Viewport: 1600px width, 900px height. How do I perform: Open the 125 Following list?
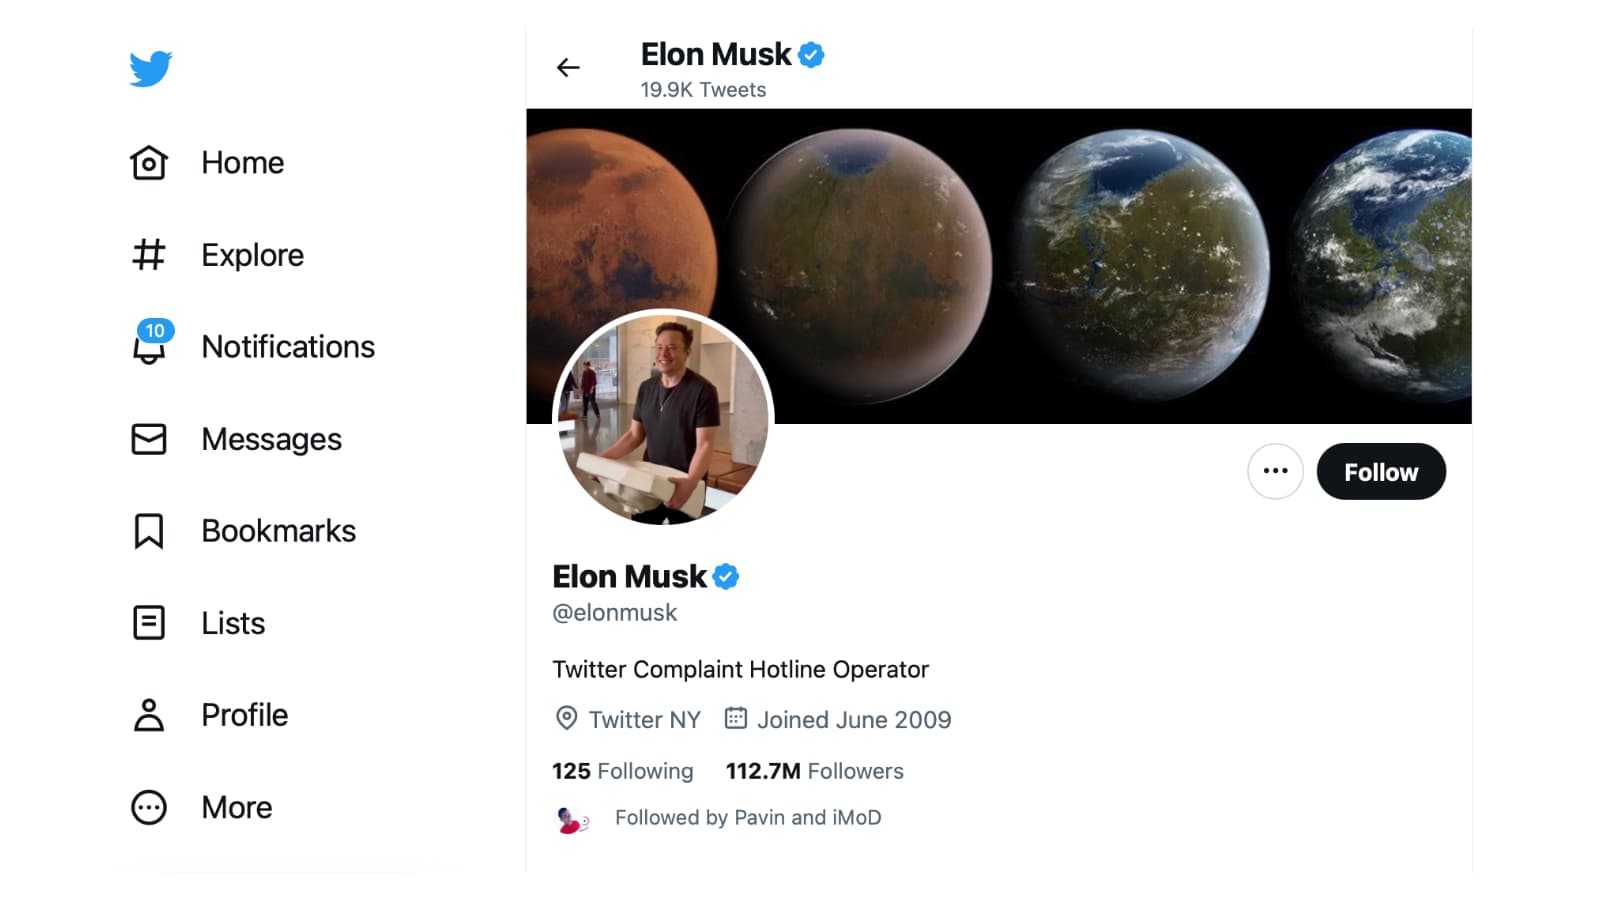622,771
